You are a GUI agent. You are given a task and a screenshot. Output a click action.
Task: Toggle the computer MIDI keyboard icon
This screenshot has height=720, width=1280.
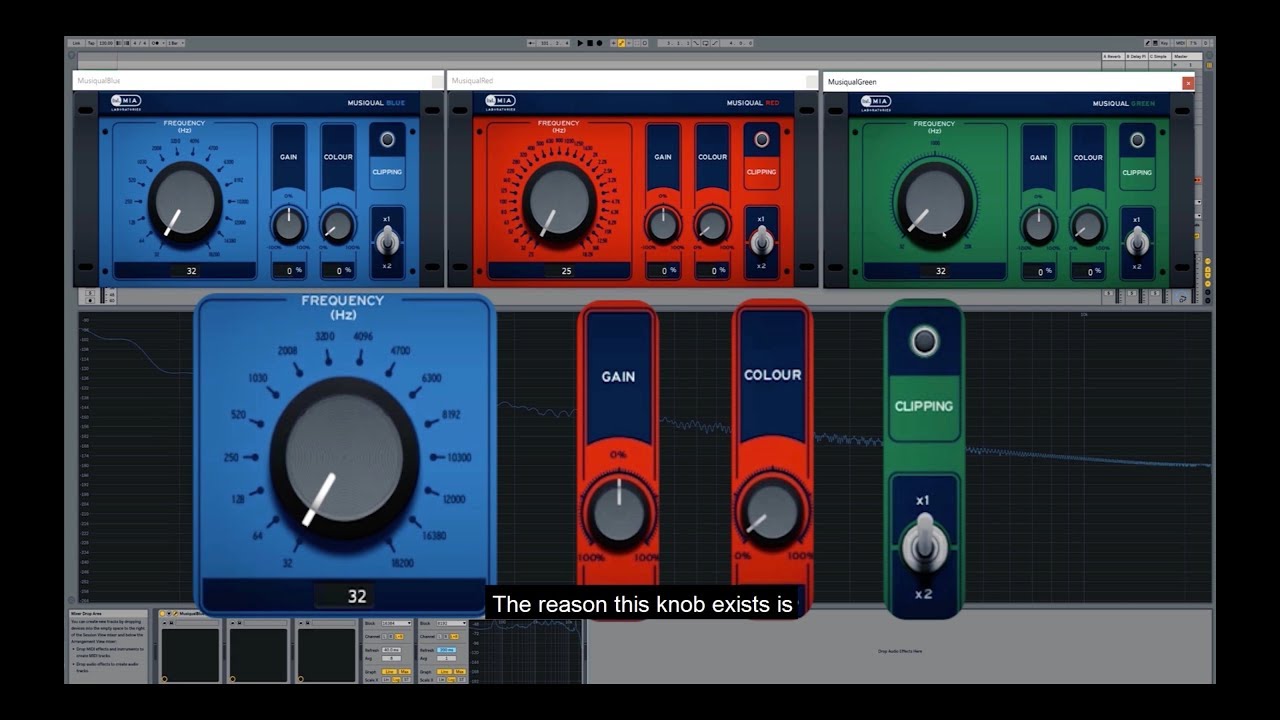click(x=1155, y=43)
